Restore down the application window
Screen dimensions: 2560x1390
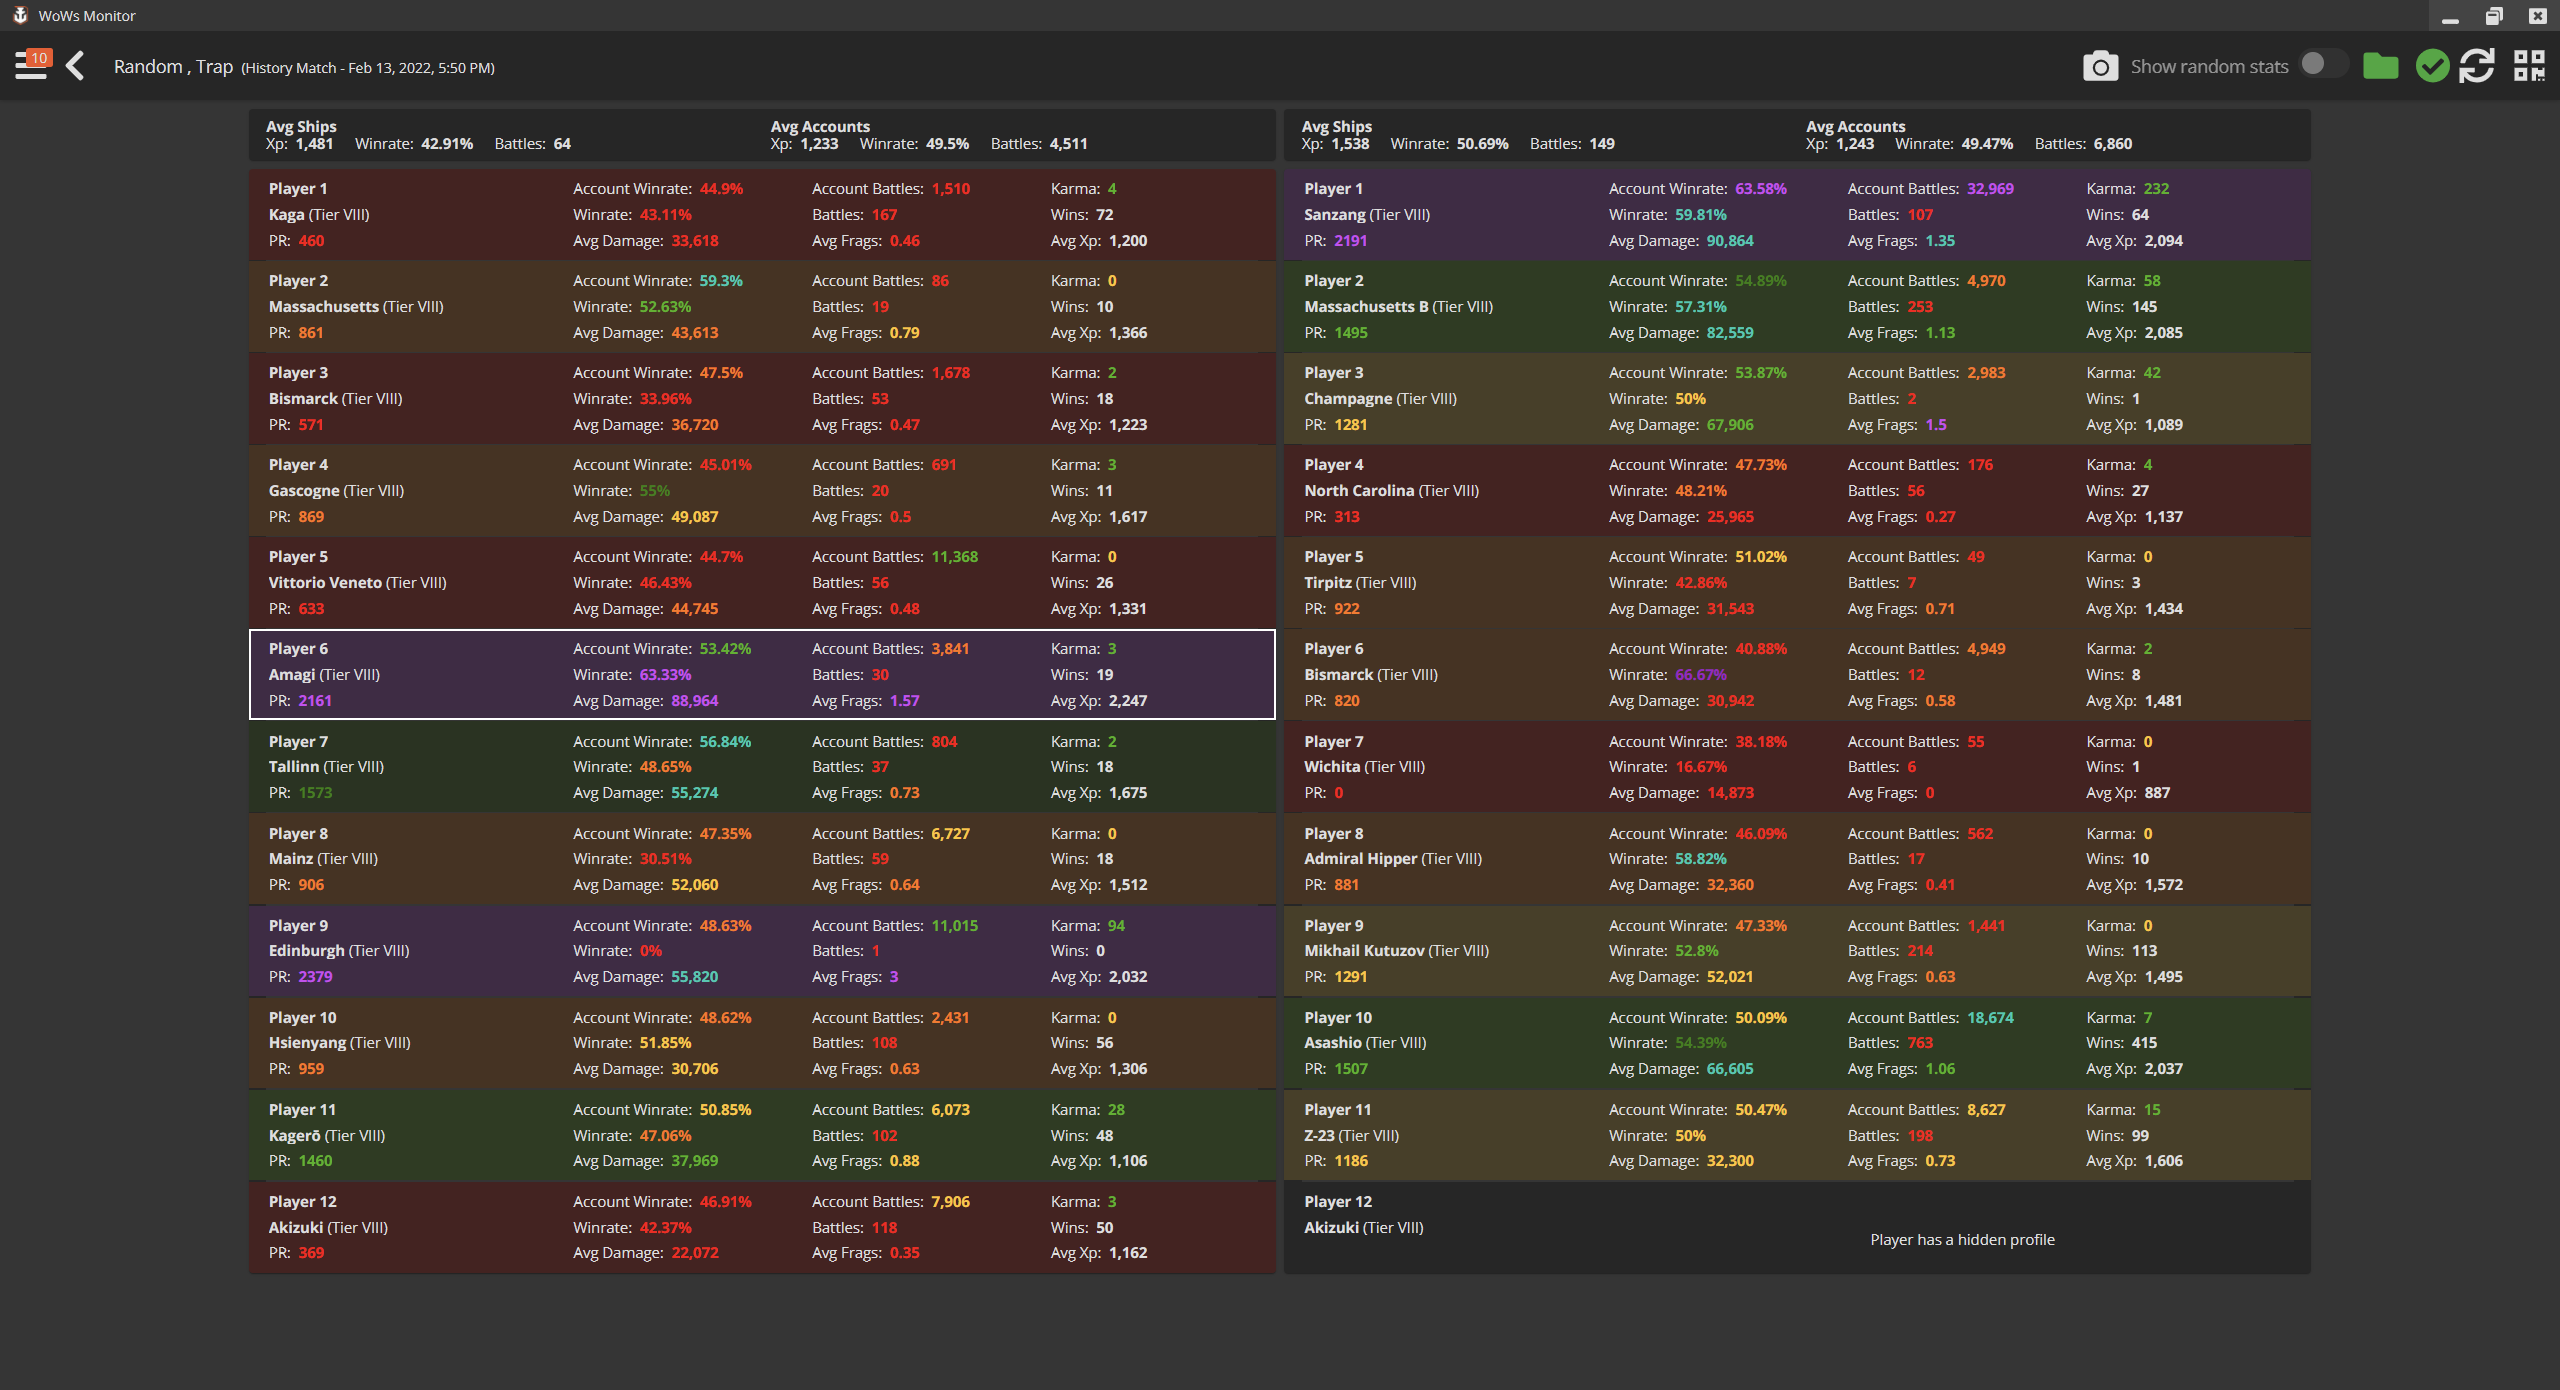pyautogui.click(x=2493, y=15)
